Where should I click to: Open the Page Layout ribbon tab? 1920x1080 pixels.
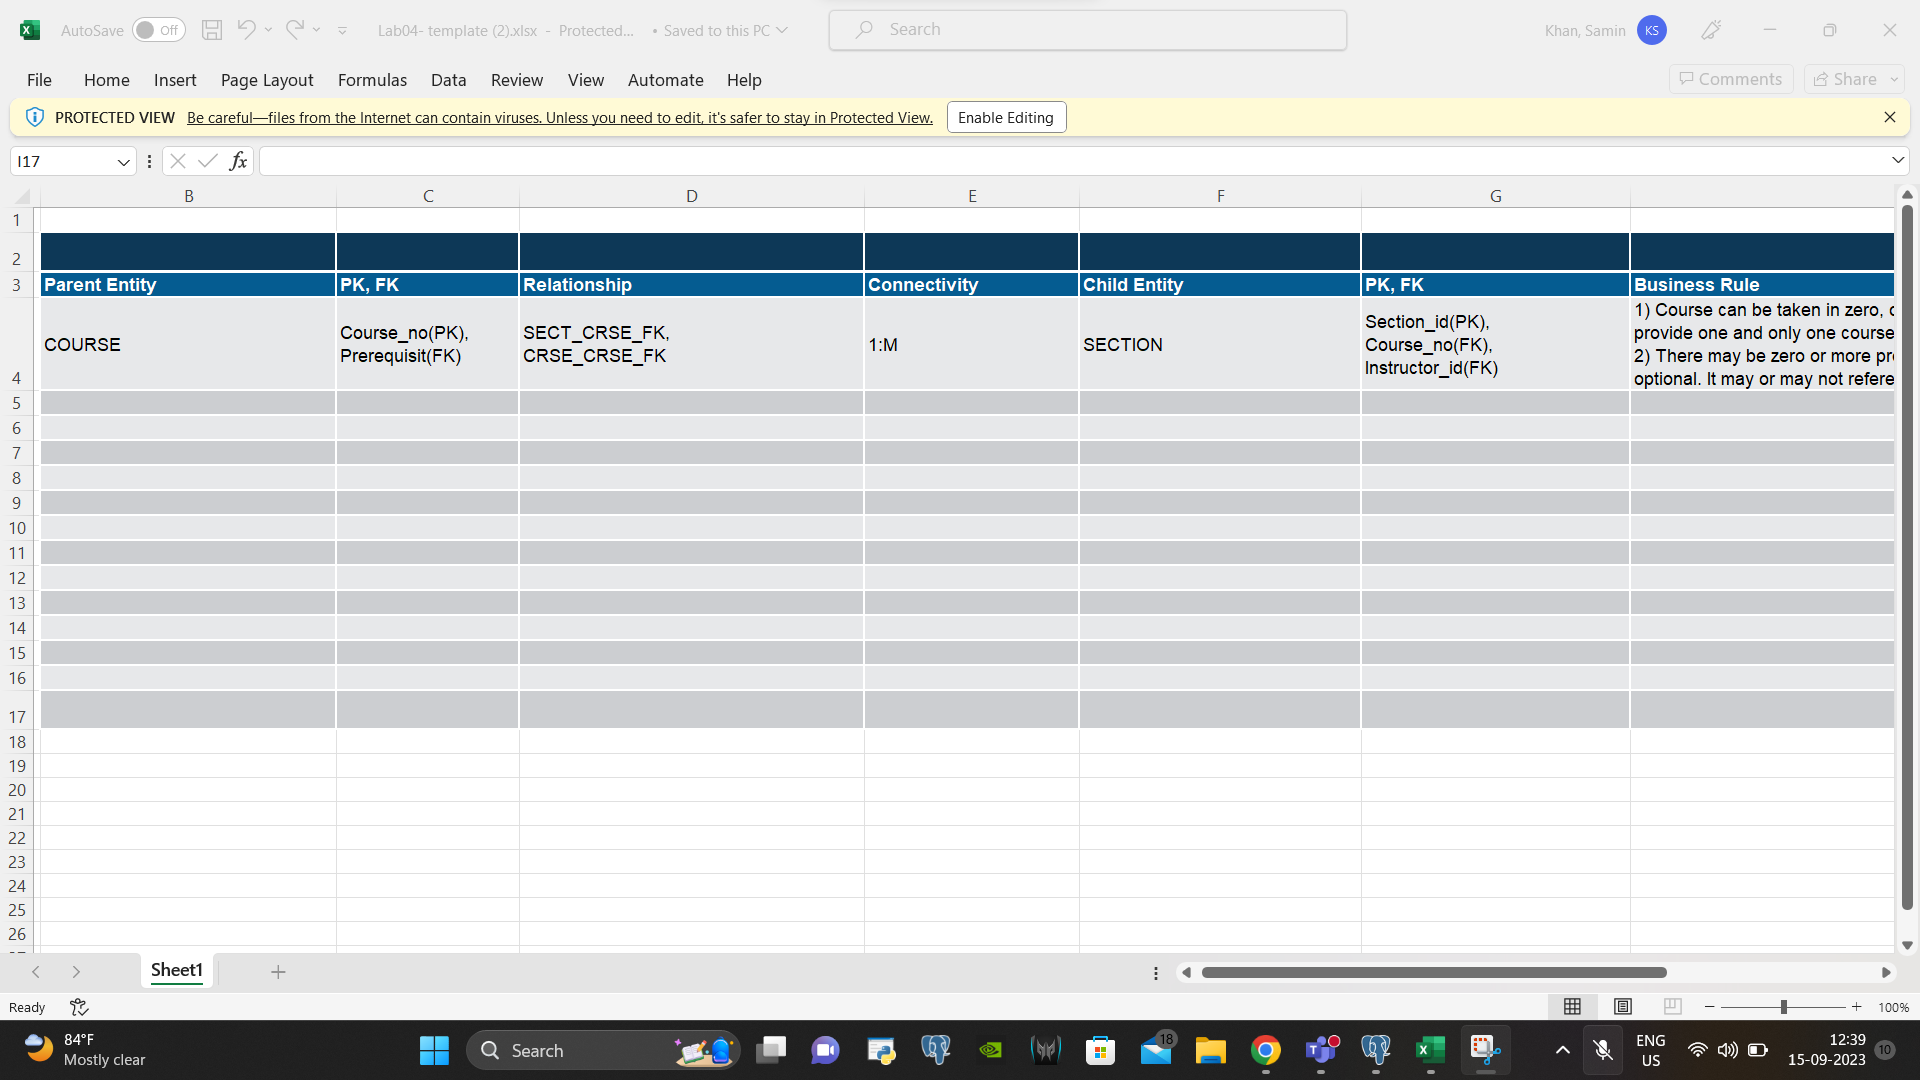pos(267,80)
